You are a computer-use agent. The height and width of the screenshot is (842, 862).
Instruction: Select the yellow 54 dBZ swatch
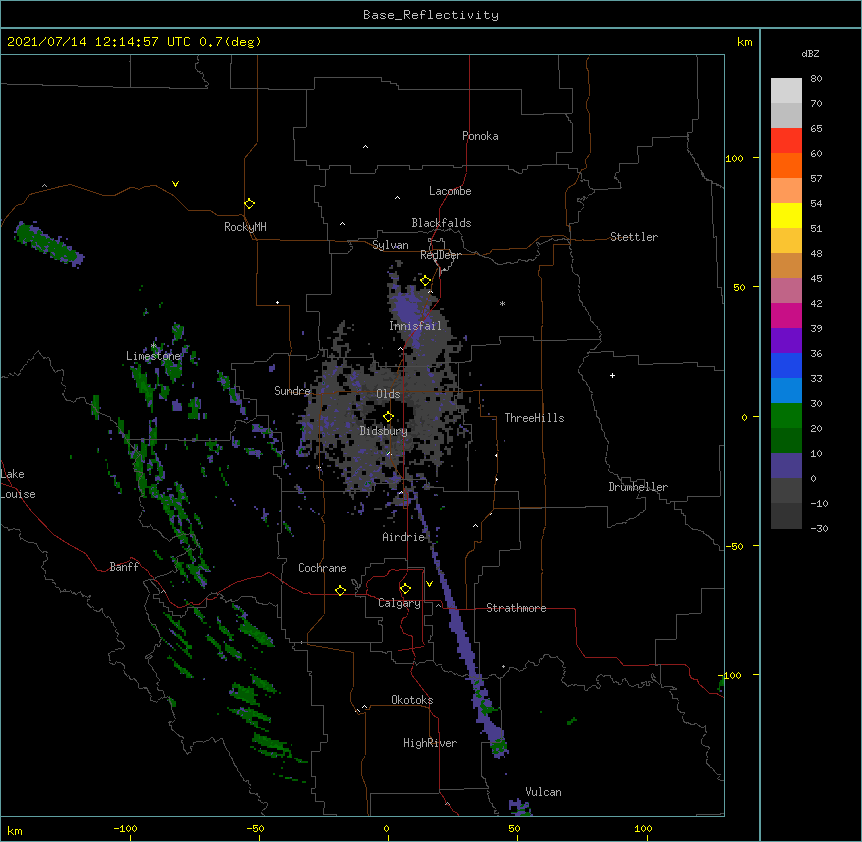[x=786, y=215]
